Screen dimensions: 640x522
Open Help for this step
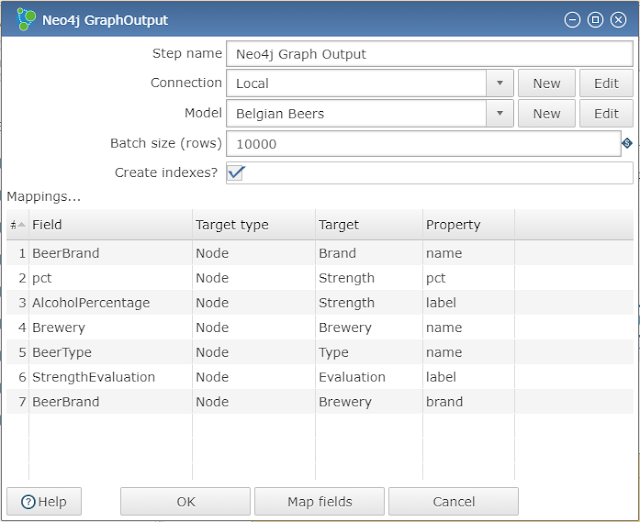click(x=44, y=502)
